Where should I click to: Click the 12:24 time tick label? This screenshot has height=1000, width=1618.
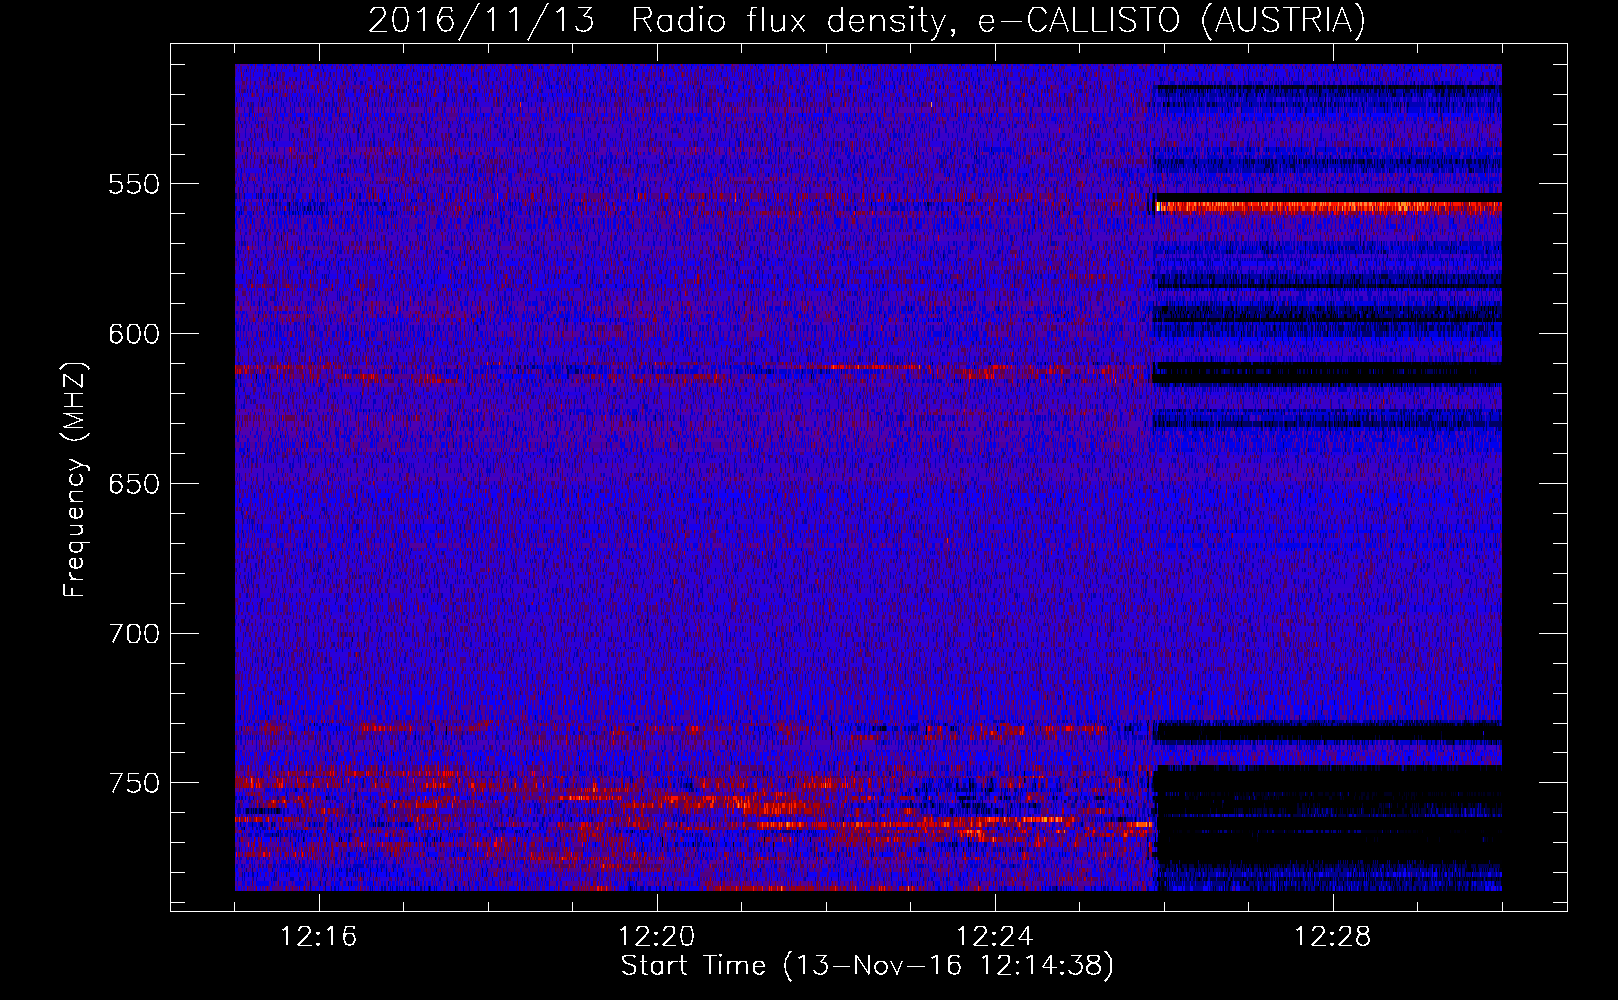tap(995, 937)
